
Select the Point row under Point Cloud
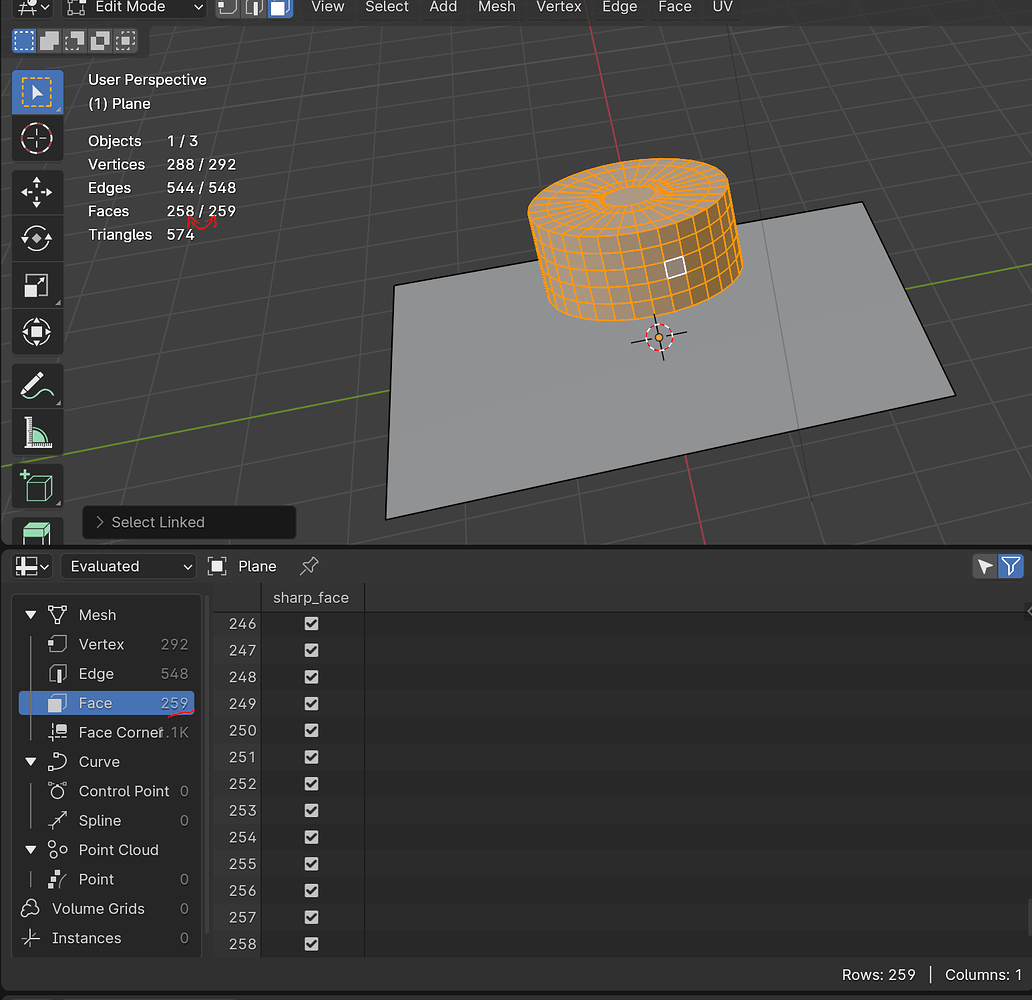[x=107, y=880]
